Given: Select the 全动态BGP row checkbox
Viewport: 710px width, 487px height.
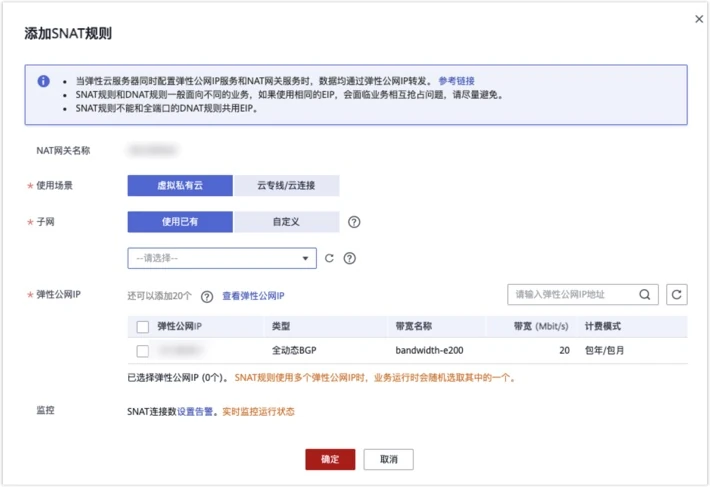Looking at the screenshot, I should [143, 351].
